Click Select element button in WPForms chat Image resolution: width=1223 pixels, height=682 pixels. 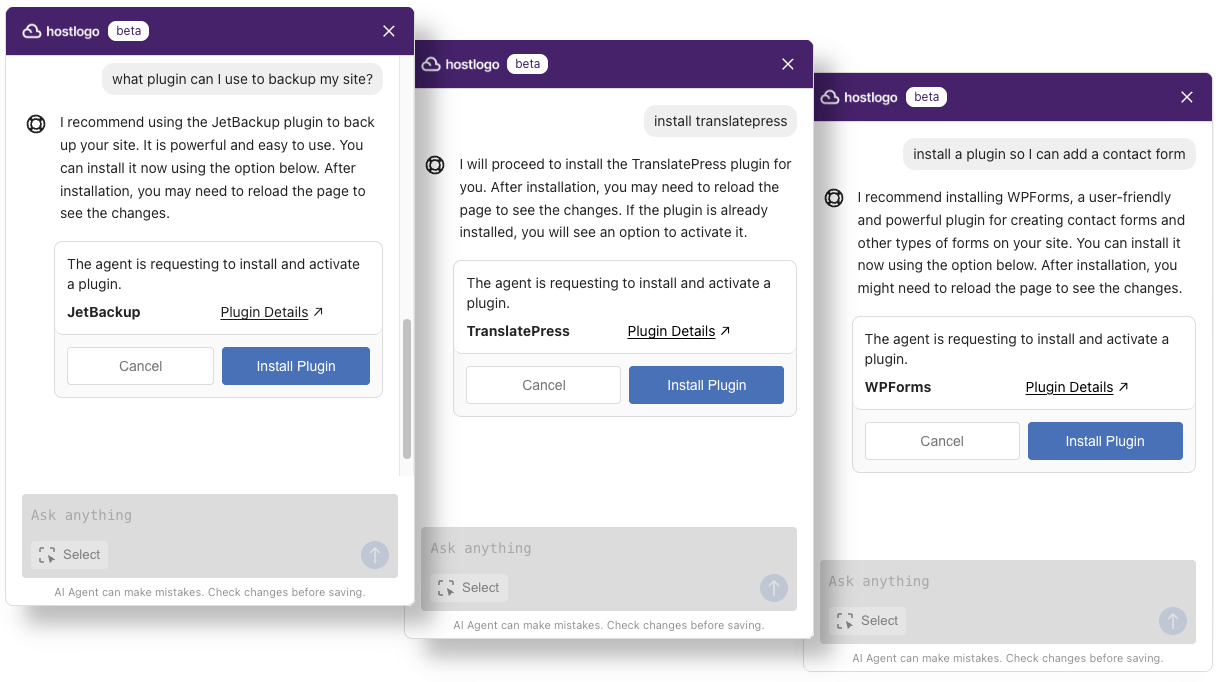click(868, 621)
